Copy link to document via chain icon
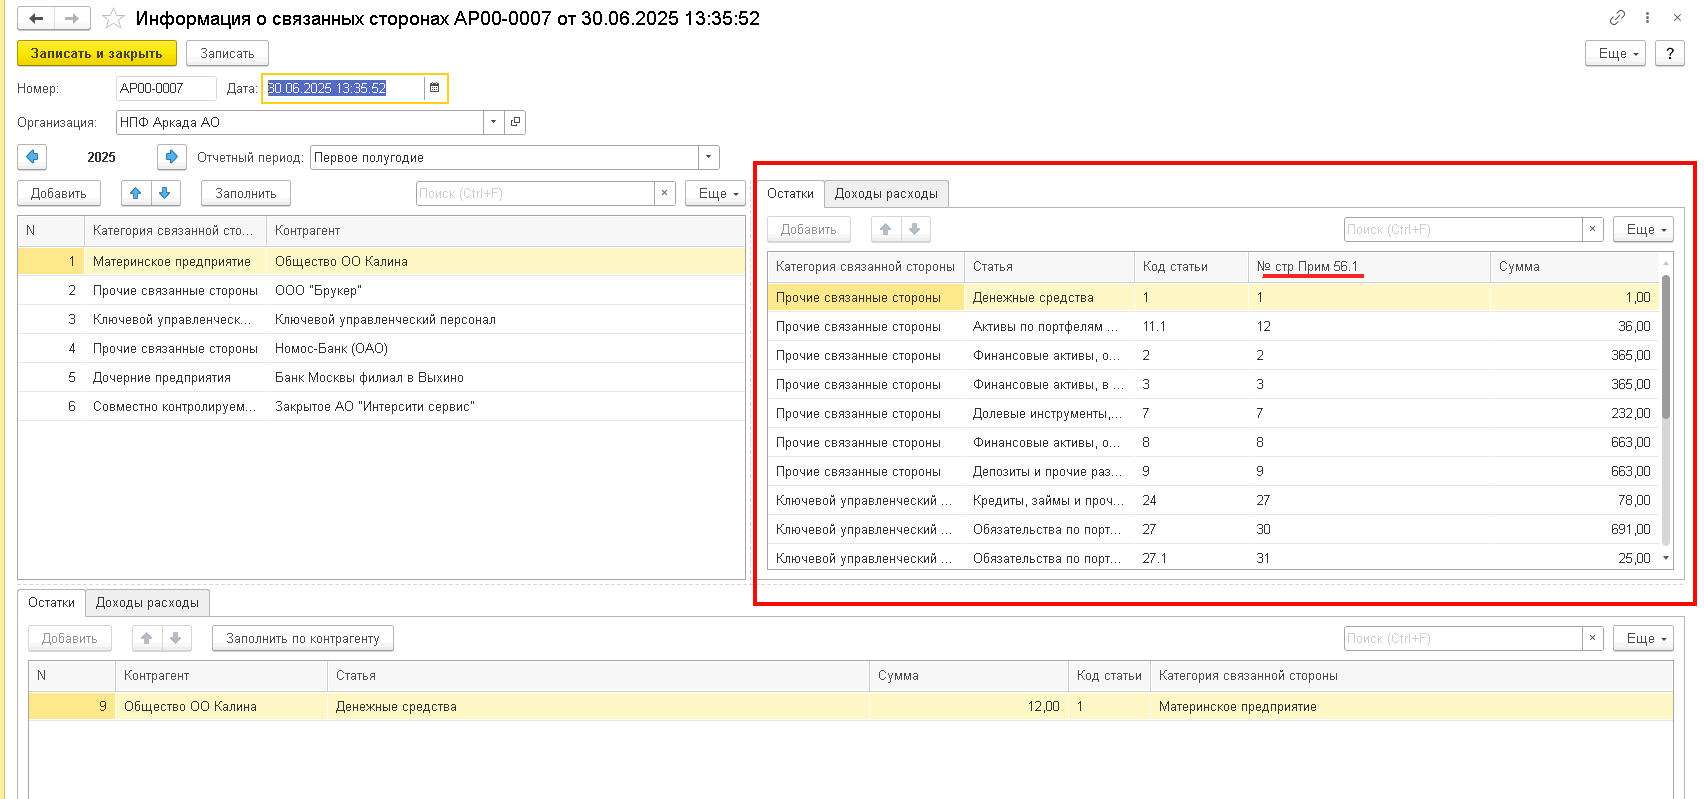 point(1617,18)
